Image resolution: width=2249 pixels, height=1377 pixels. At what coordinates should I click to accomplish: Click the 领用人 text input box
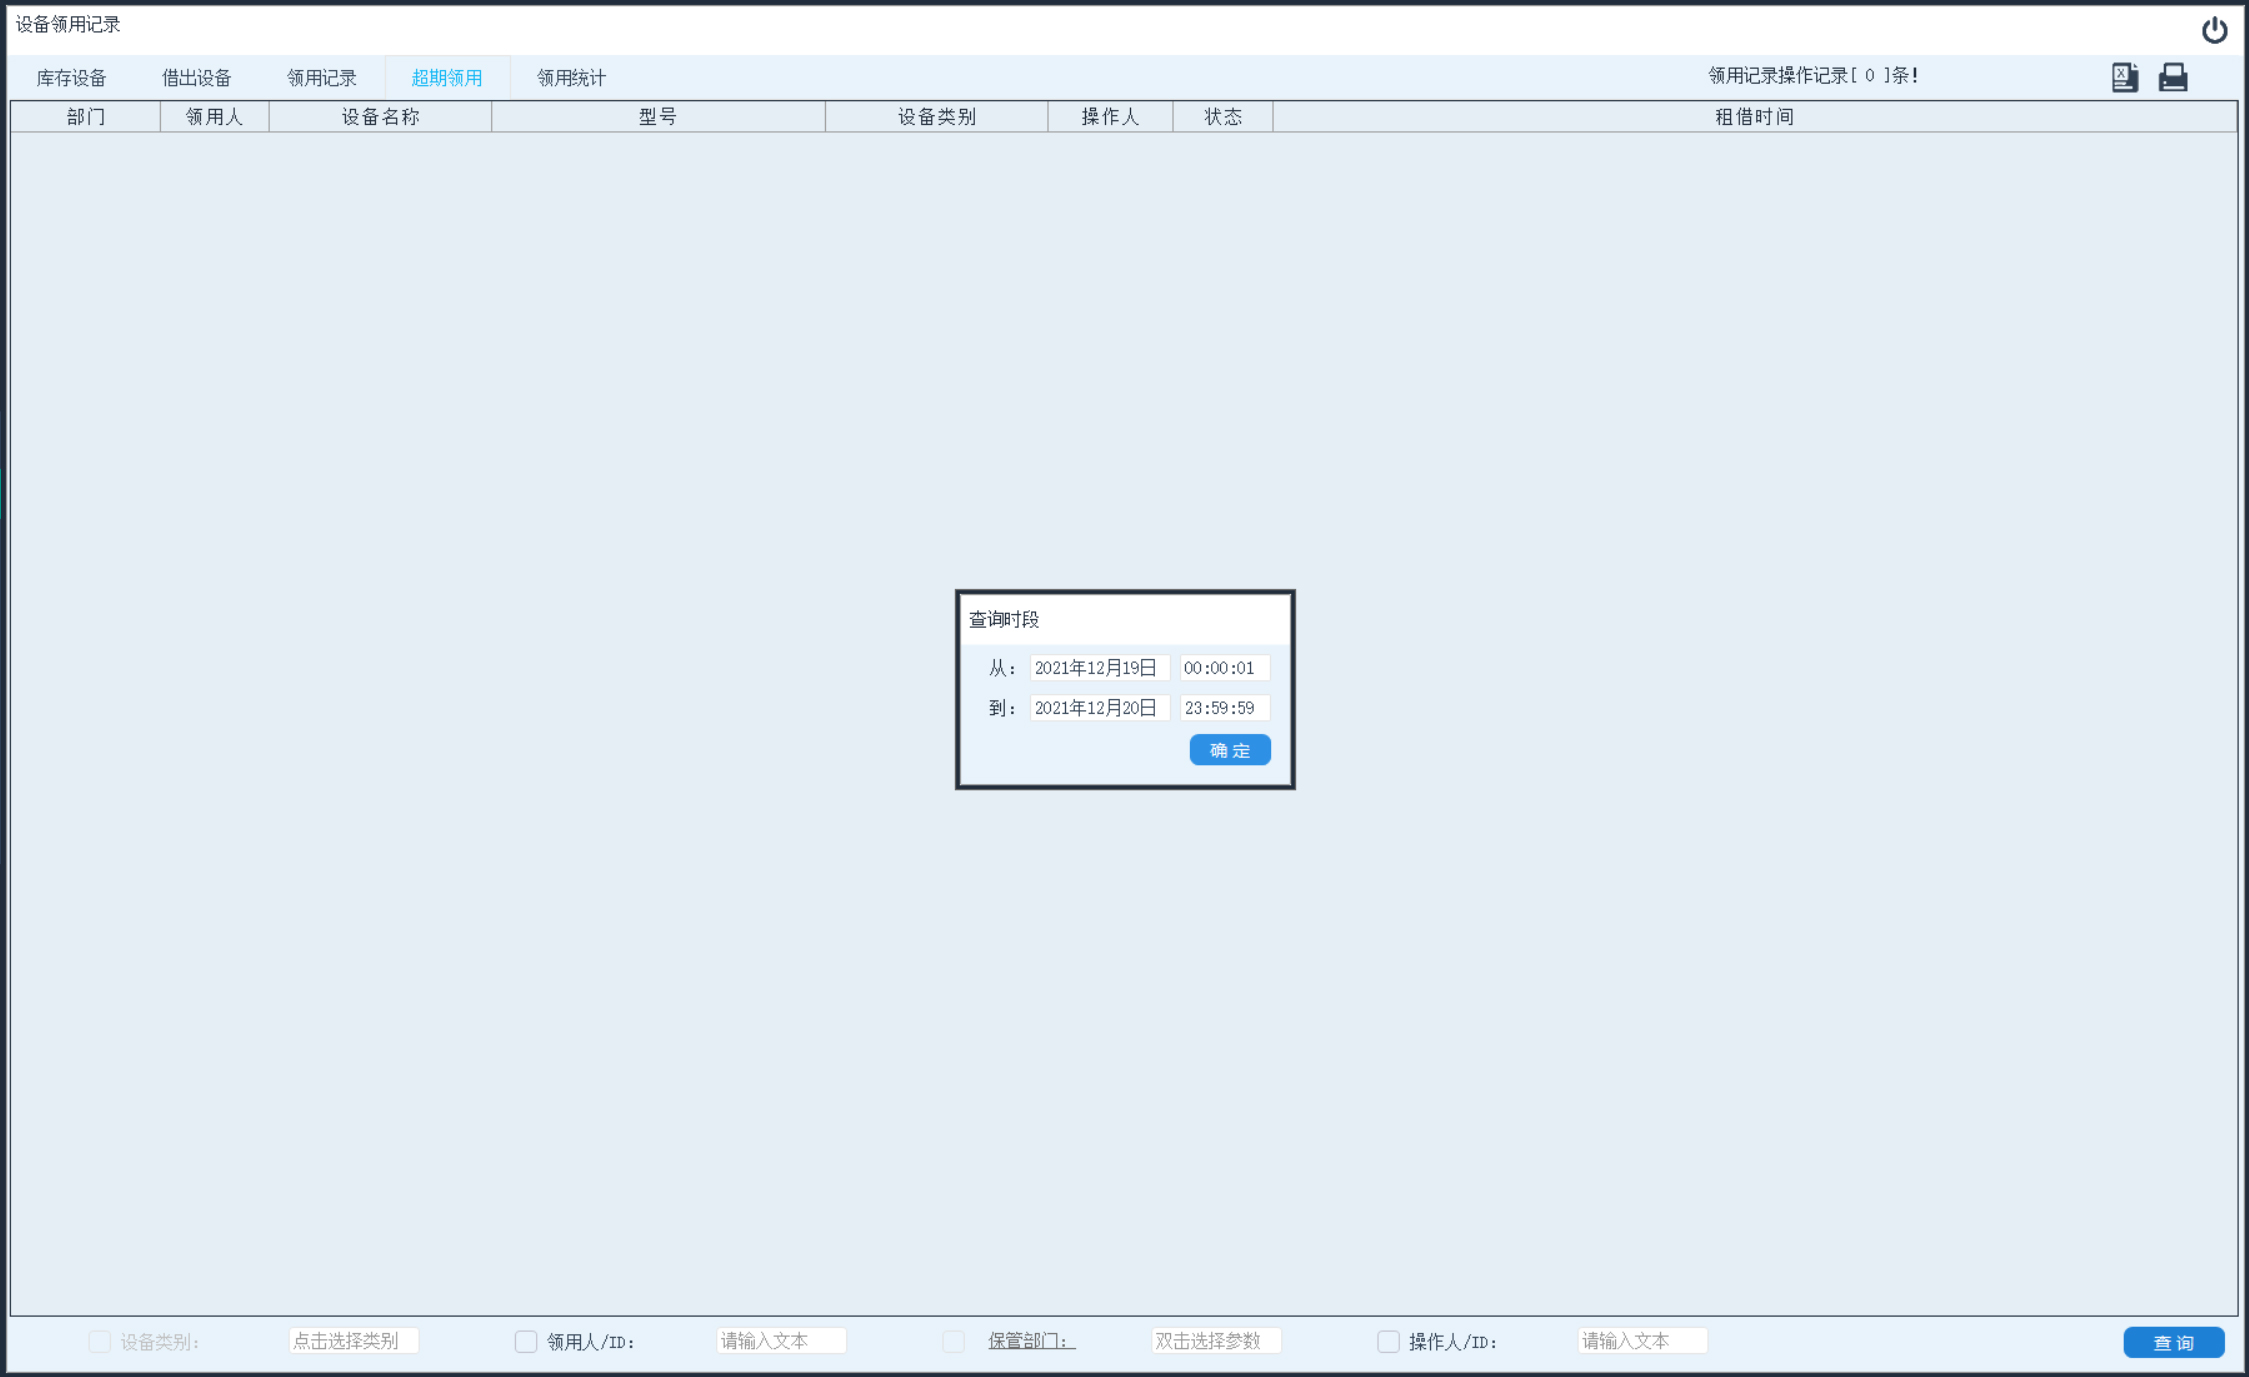(x=781, y=1341)
